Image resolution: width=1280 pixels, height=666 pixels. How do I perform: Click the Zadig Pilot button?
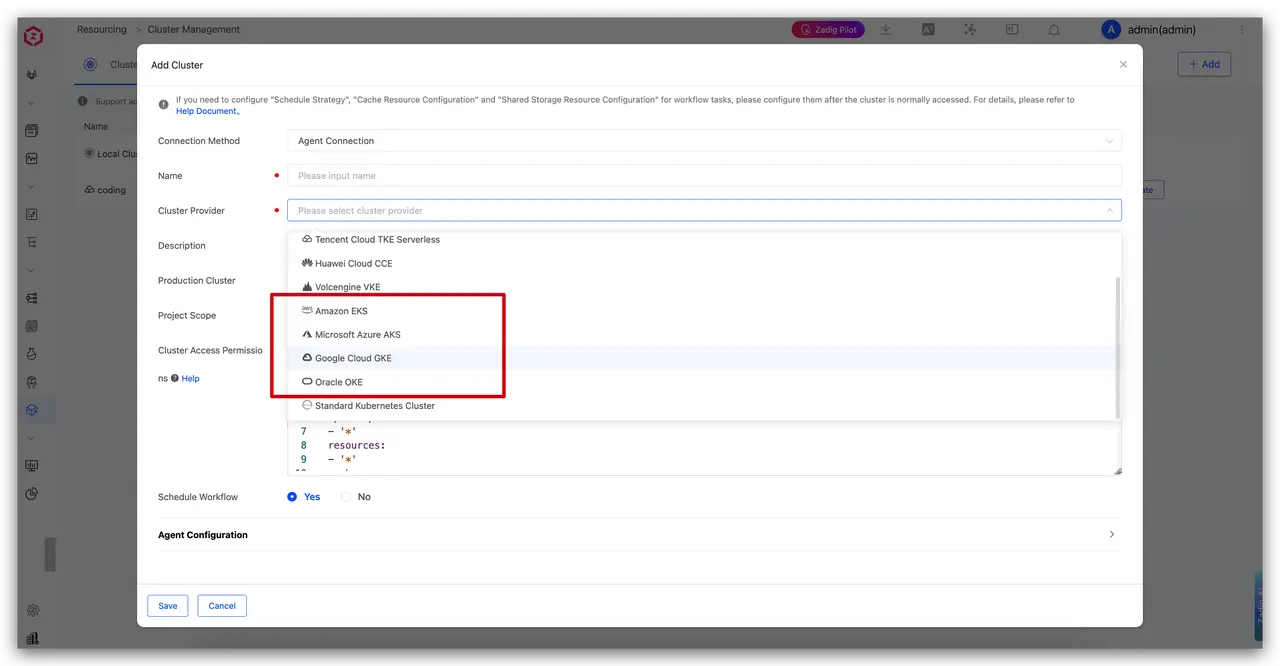point(828,30)
